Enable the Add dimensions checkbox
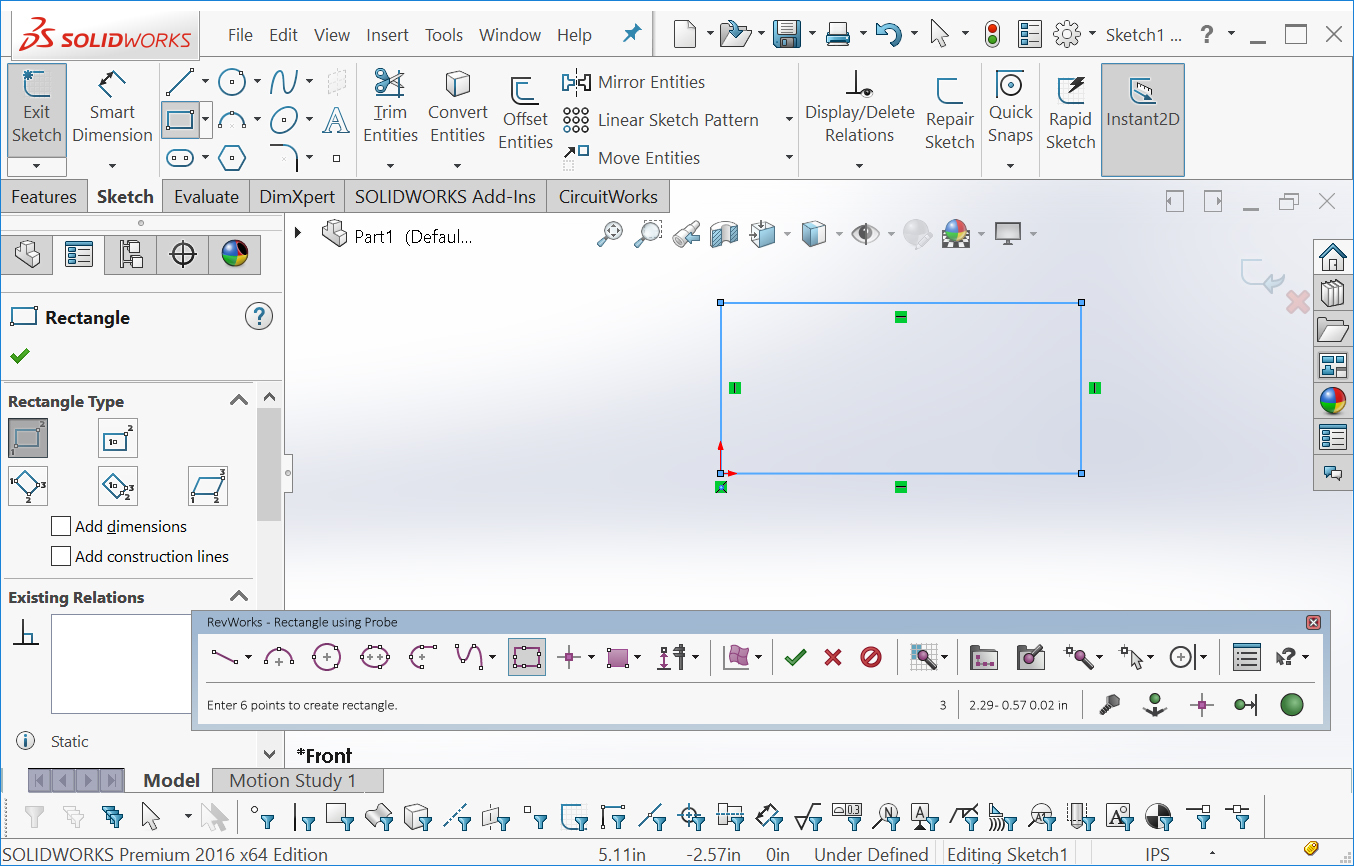The height and width of the screenshot is (866, 1354). [62, 526]
